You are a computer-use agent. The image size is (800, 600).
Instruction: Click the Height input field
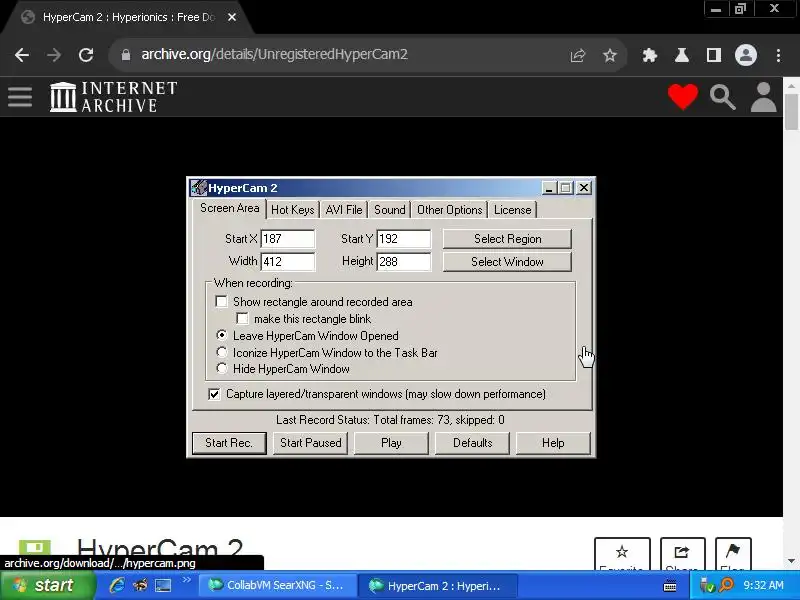click(404, 262)
